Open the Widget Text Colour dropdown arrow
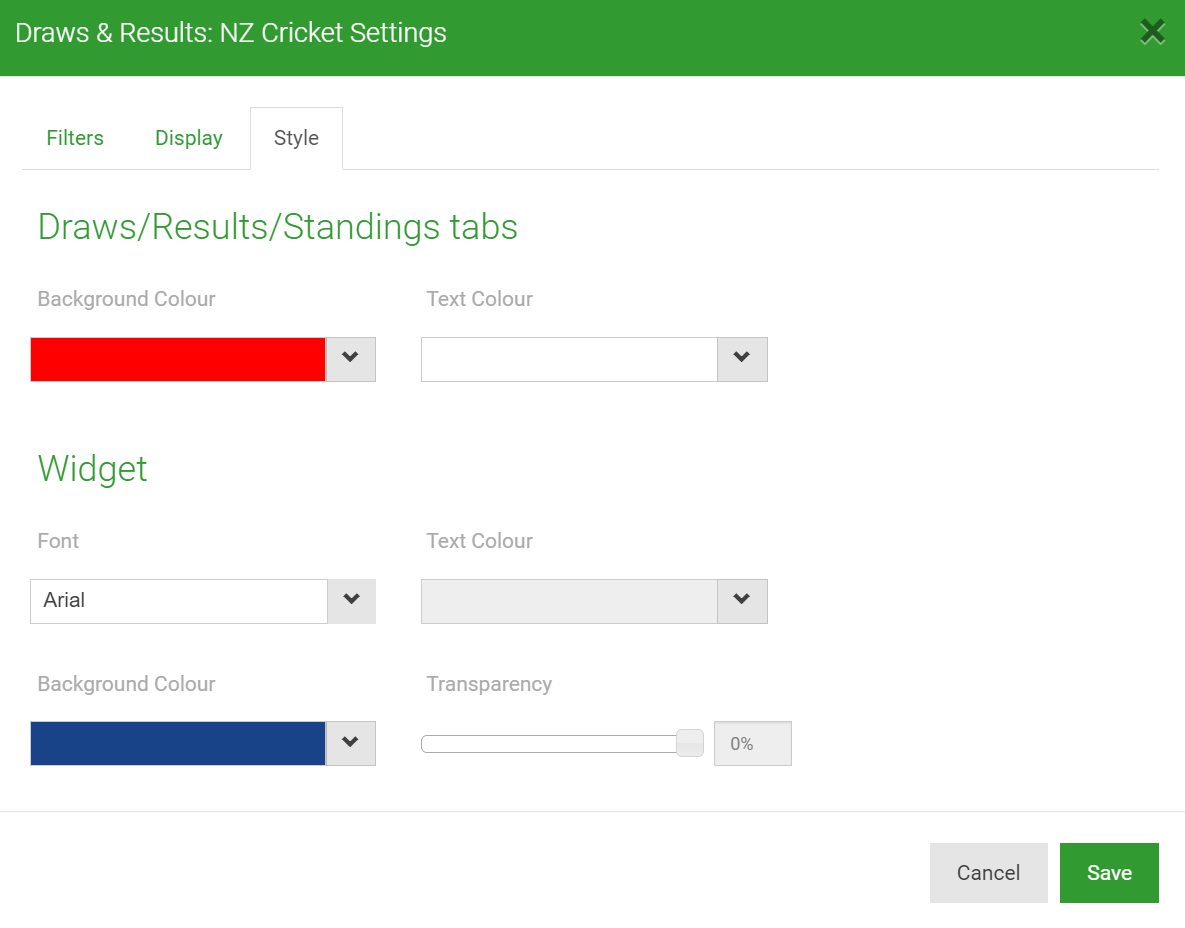 click(x=742, y=601)
